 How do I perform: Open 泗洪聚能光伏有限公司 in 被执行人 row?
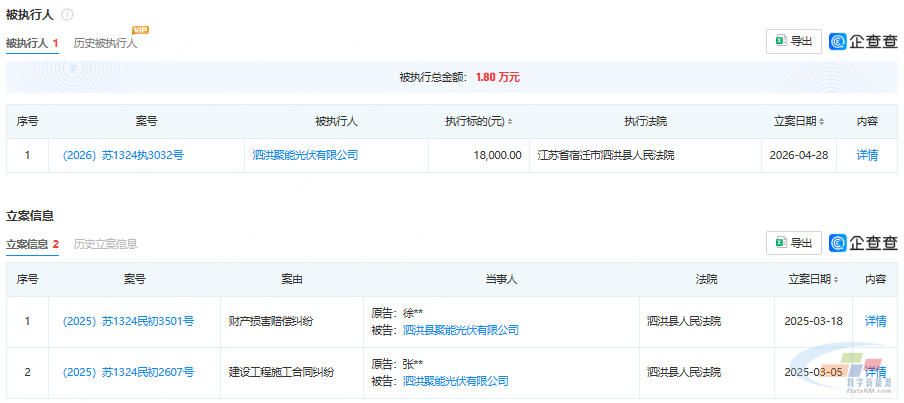pos(306,155)
